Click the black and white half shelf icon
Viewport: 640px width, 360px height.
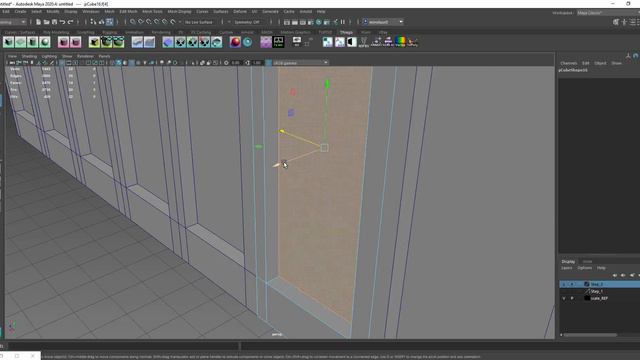click(351, 42)
